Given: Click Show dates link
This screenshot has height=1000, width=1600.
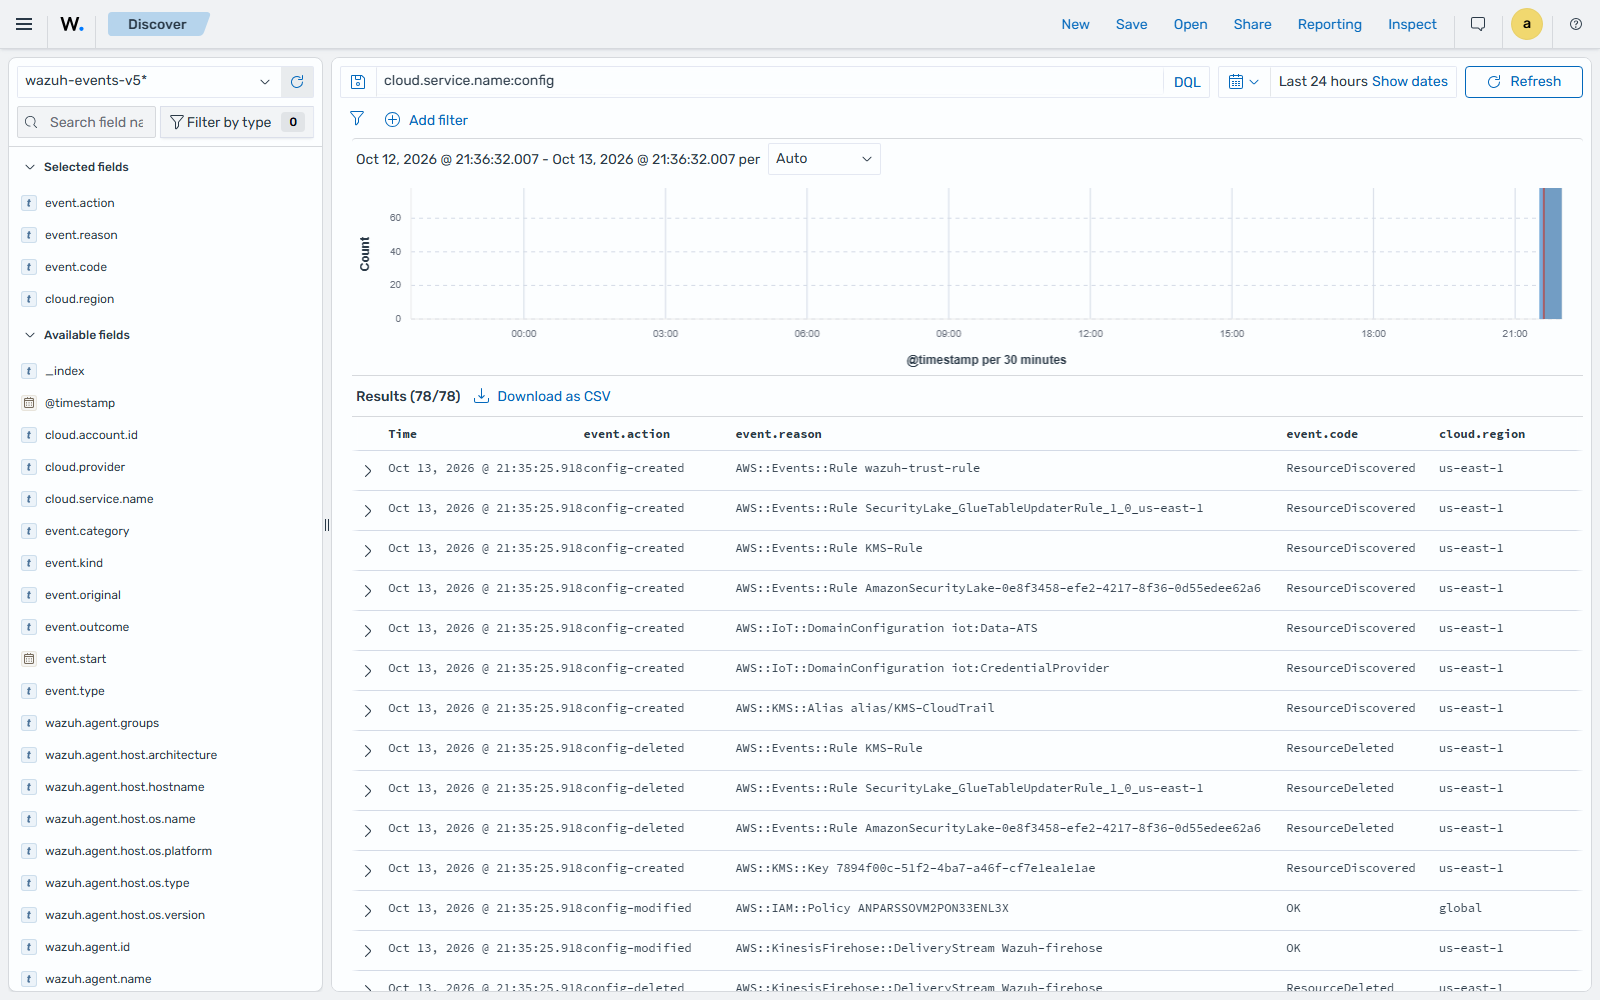Looking at the screenshot, I should [1410, 81].
